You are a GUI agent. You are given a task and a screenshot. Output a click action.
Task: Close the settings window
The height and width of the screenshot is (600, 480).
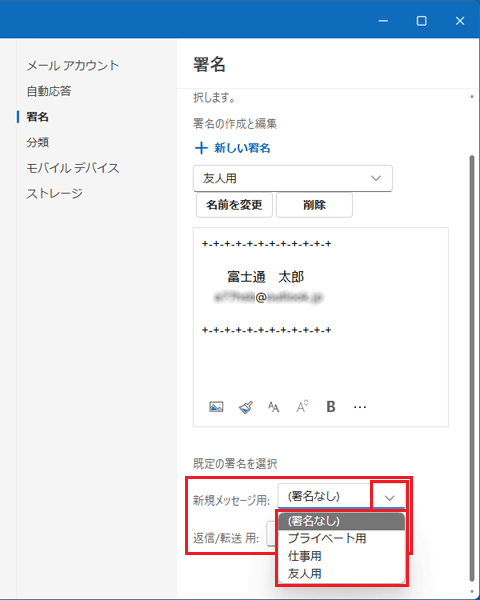point(460,21)
